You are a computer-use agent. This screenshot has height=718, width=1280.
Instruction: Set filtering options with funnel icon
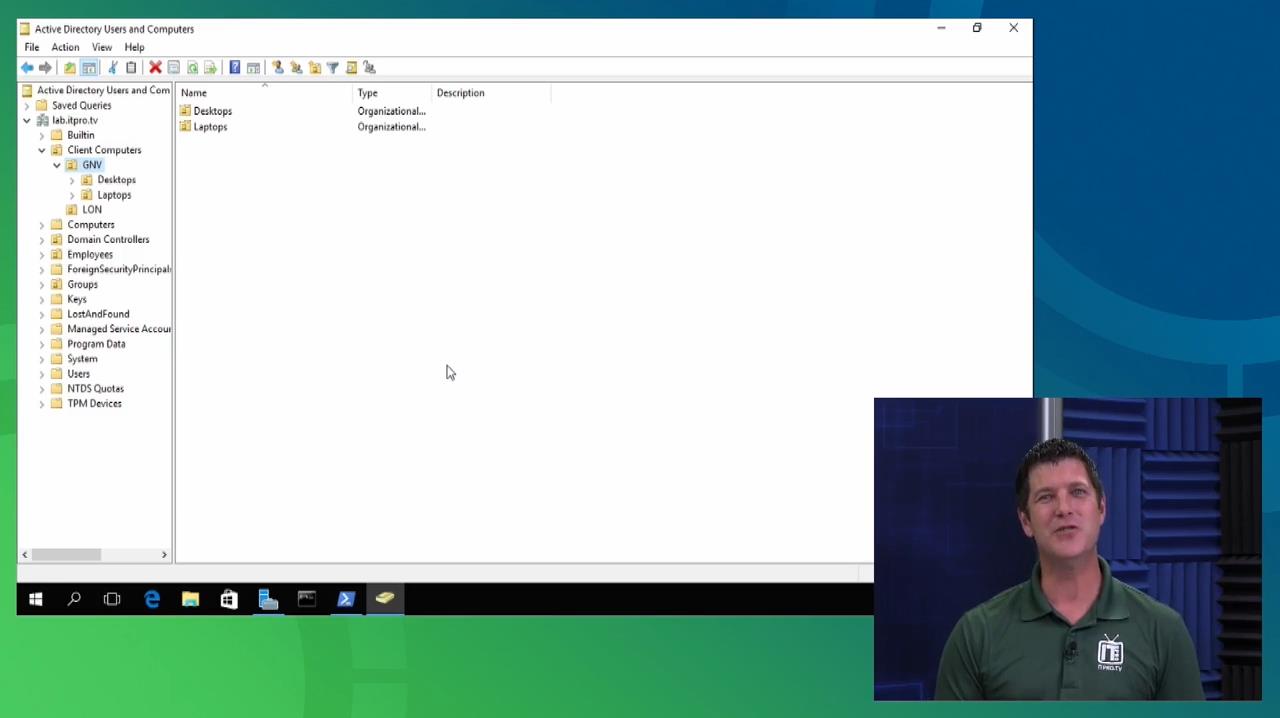[333, 68]
